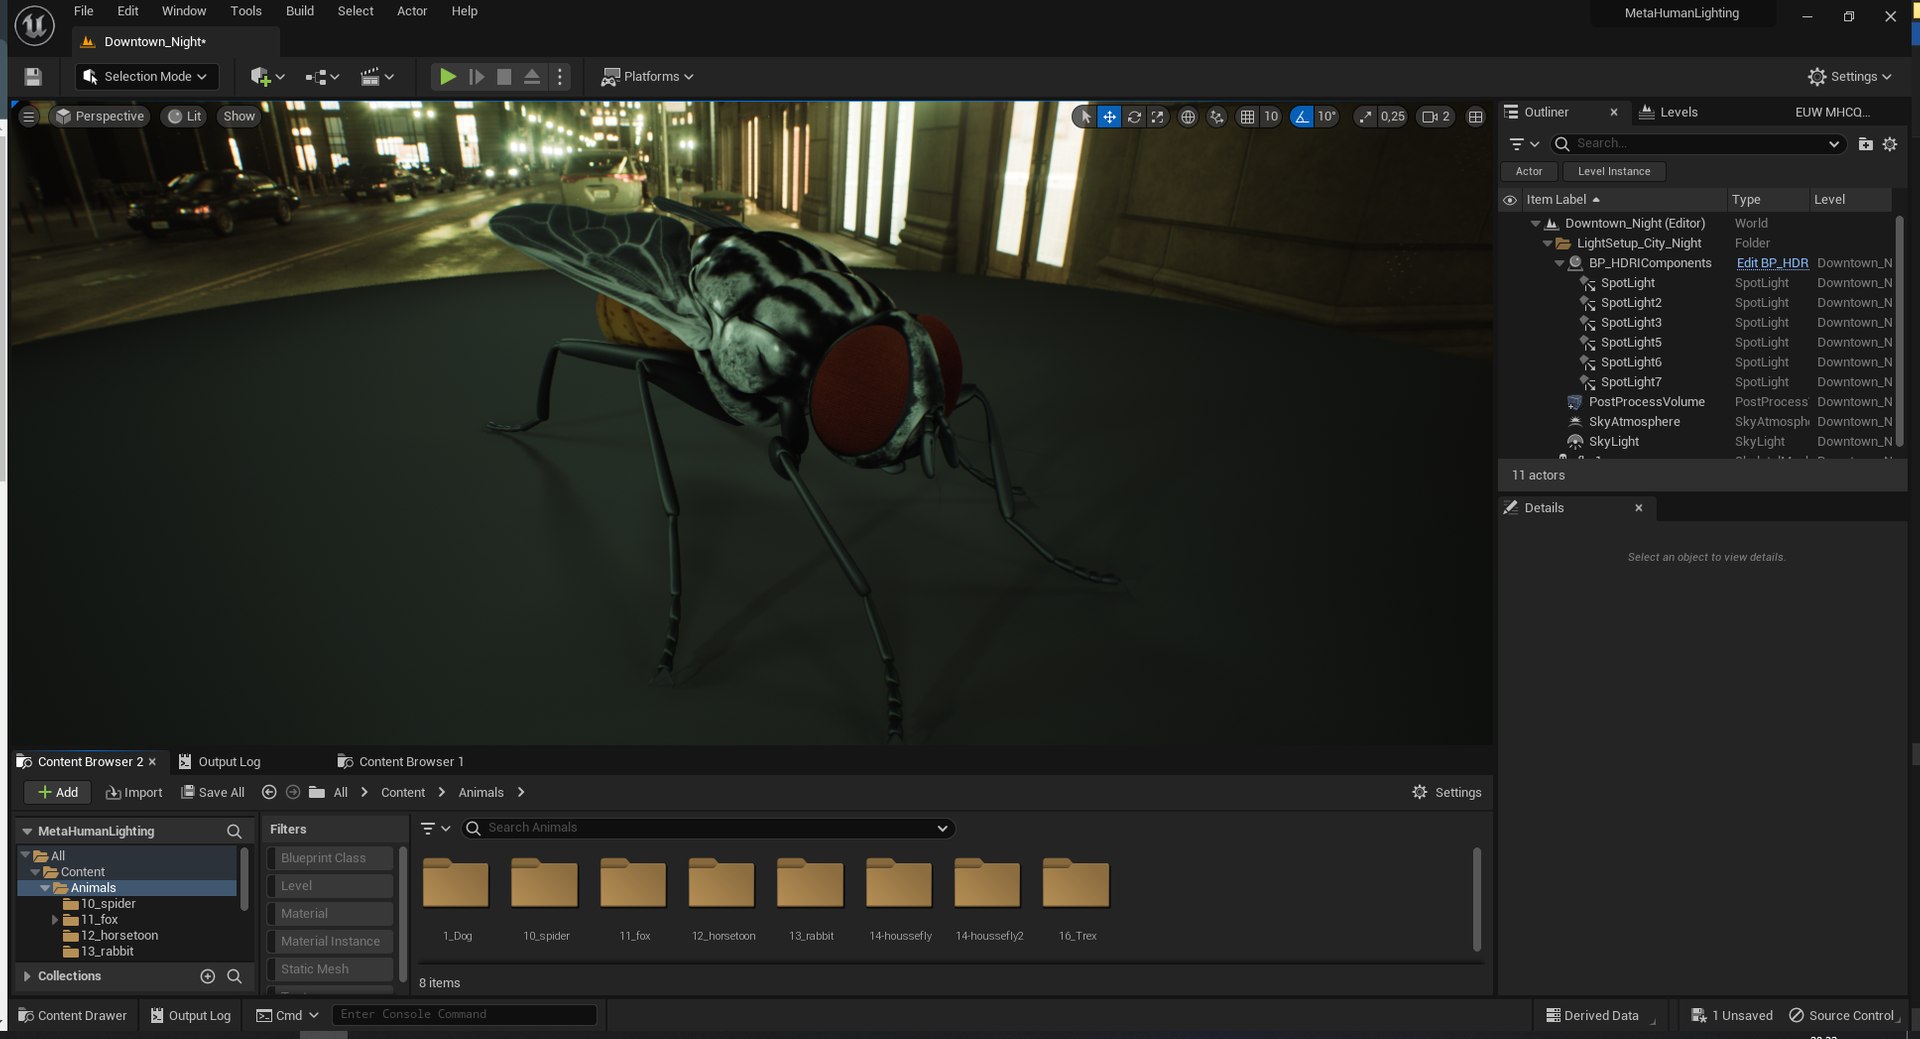Toggle rotation angle snapping in viewport
This screenshot has height=1039, width=1920.
[x=1301, y=117]
